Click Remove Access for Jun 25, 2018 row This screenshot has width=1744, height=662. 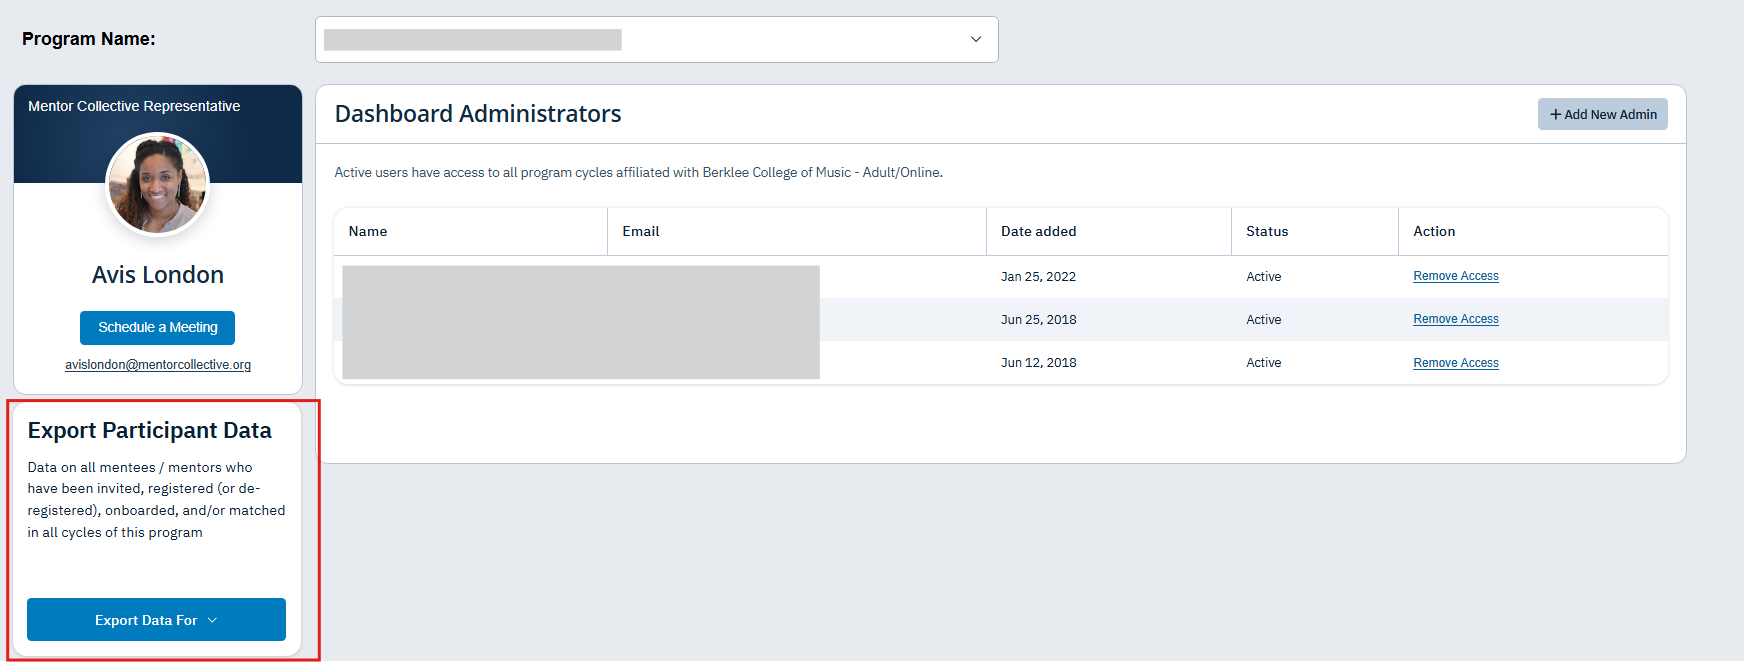(x=1455, y=319)
